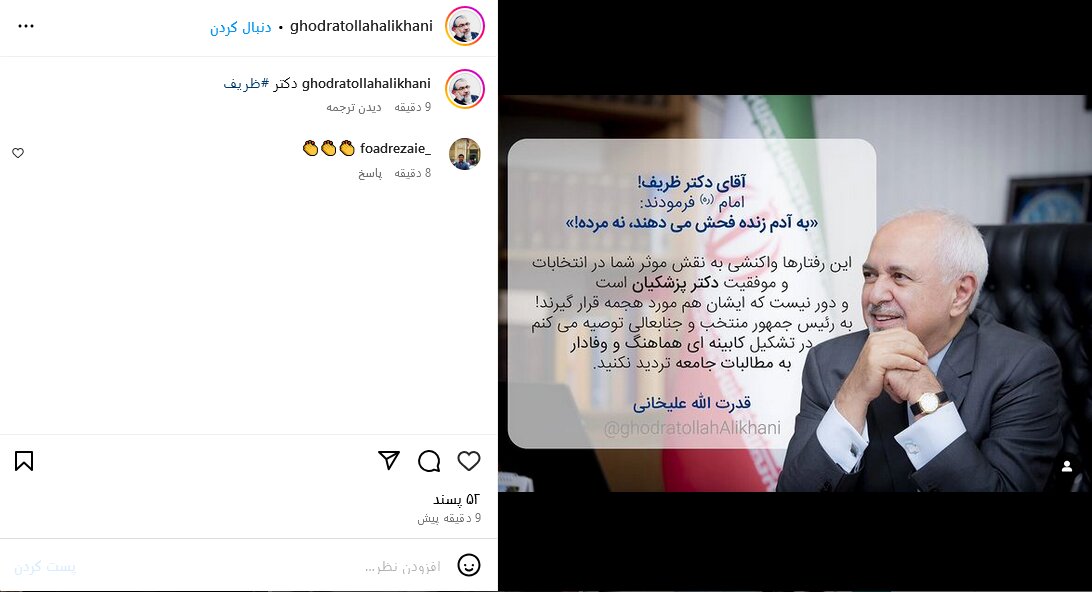This screenshot has width=1092, height=592.
Task: View foadrezaie_'s profile picture
Action: 465,154
